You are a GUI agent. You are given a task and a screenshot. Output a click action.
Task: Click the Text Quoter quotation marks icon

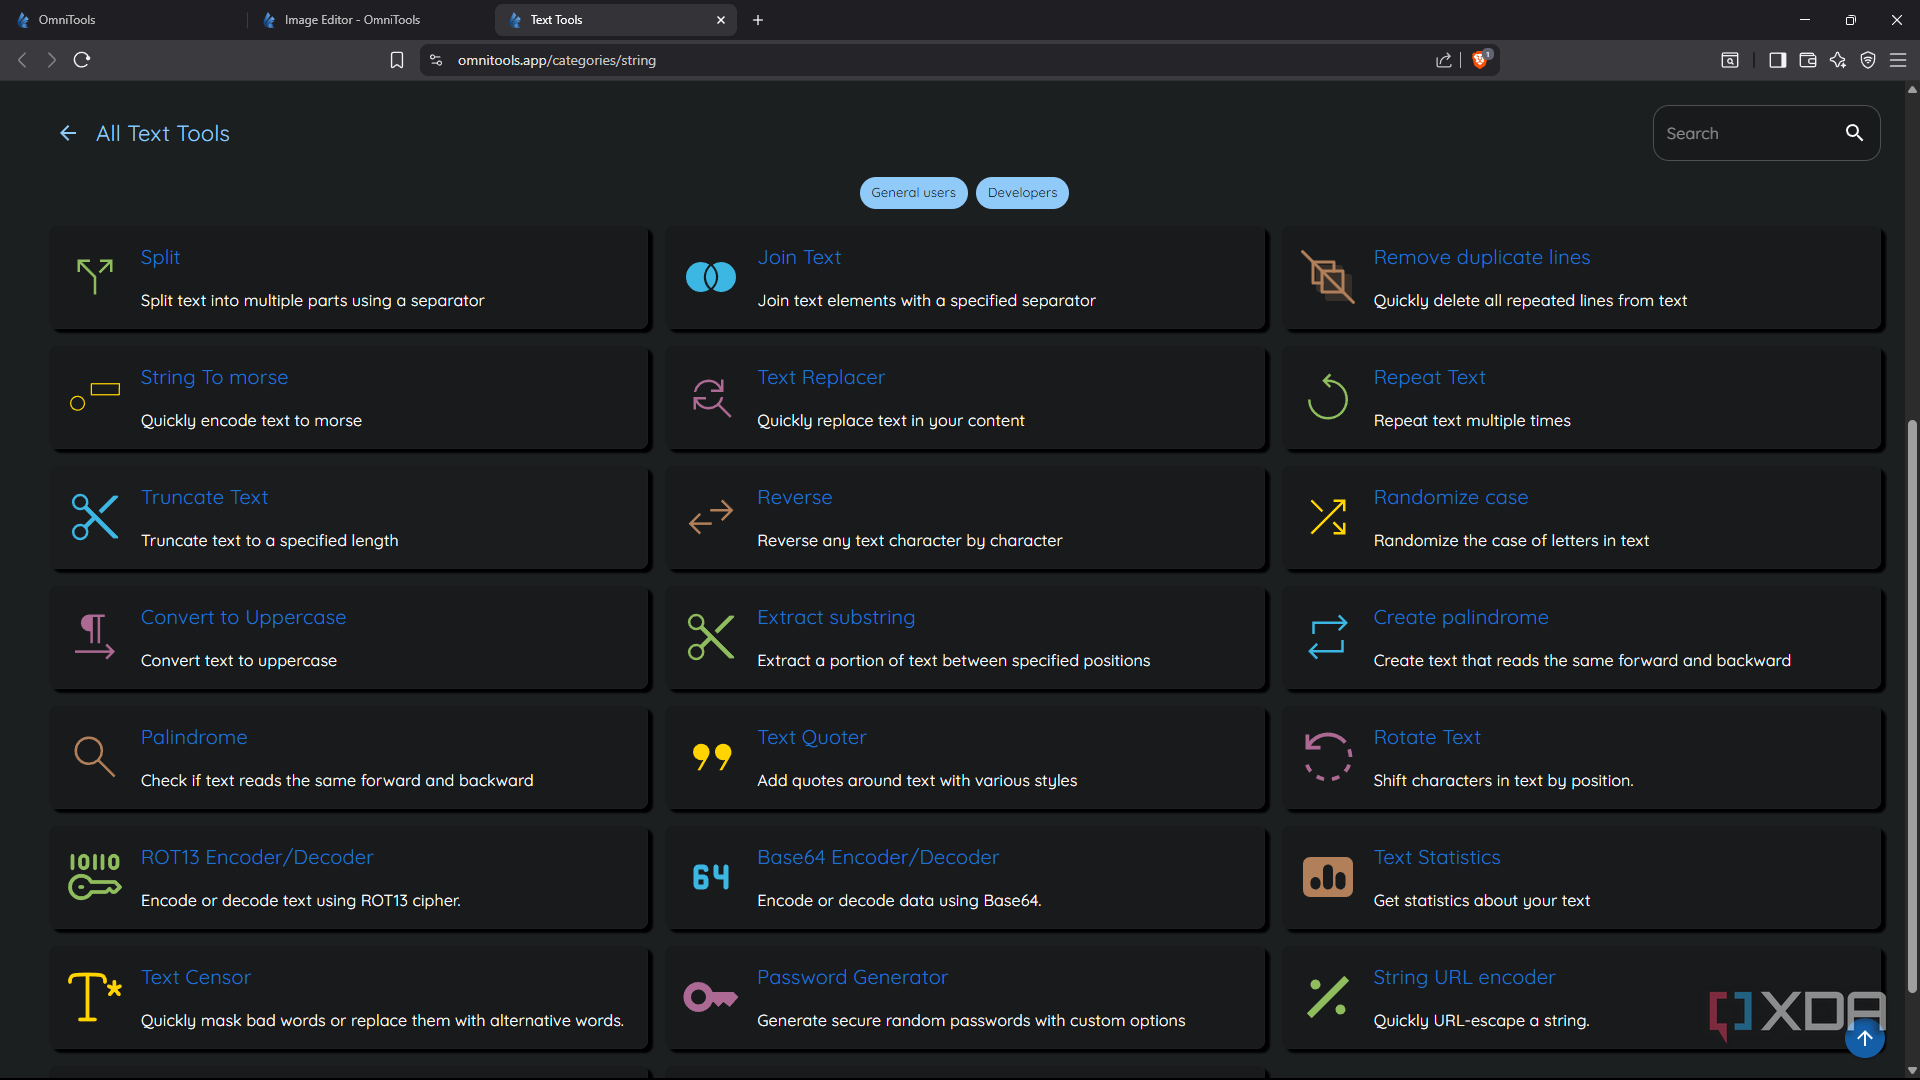[711, 757]
